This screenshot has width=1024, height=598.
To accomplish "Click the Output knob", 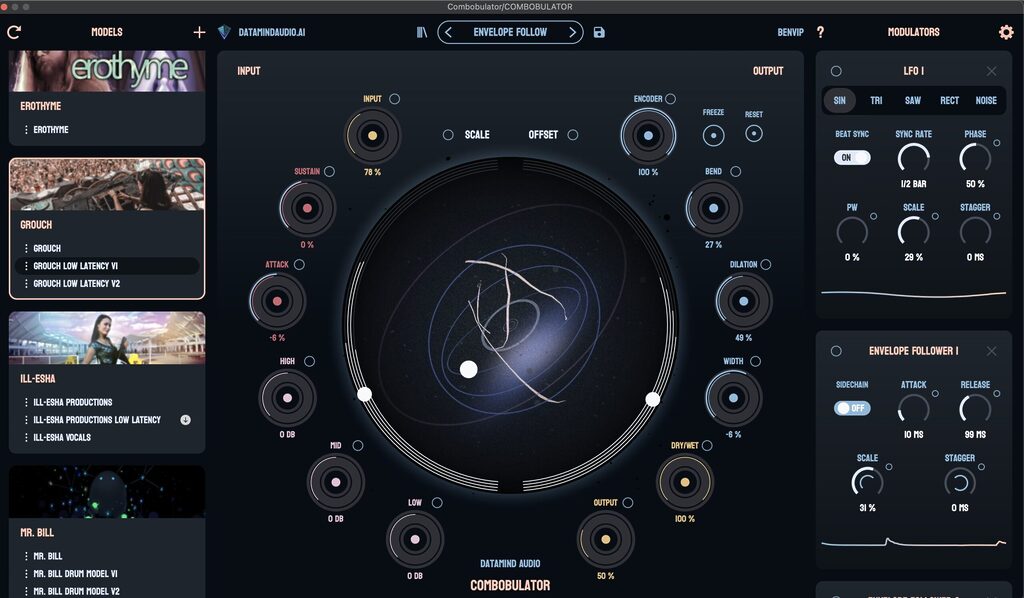I will [605, 539].
